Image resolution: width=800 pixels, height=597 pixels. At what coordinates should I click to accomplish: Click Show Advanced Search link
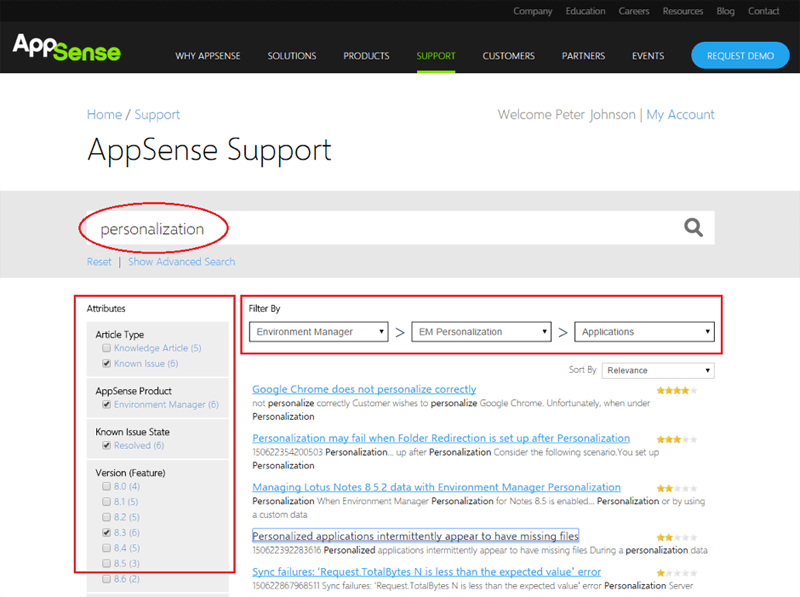pos(182,262)
